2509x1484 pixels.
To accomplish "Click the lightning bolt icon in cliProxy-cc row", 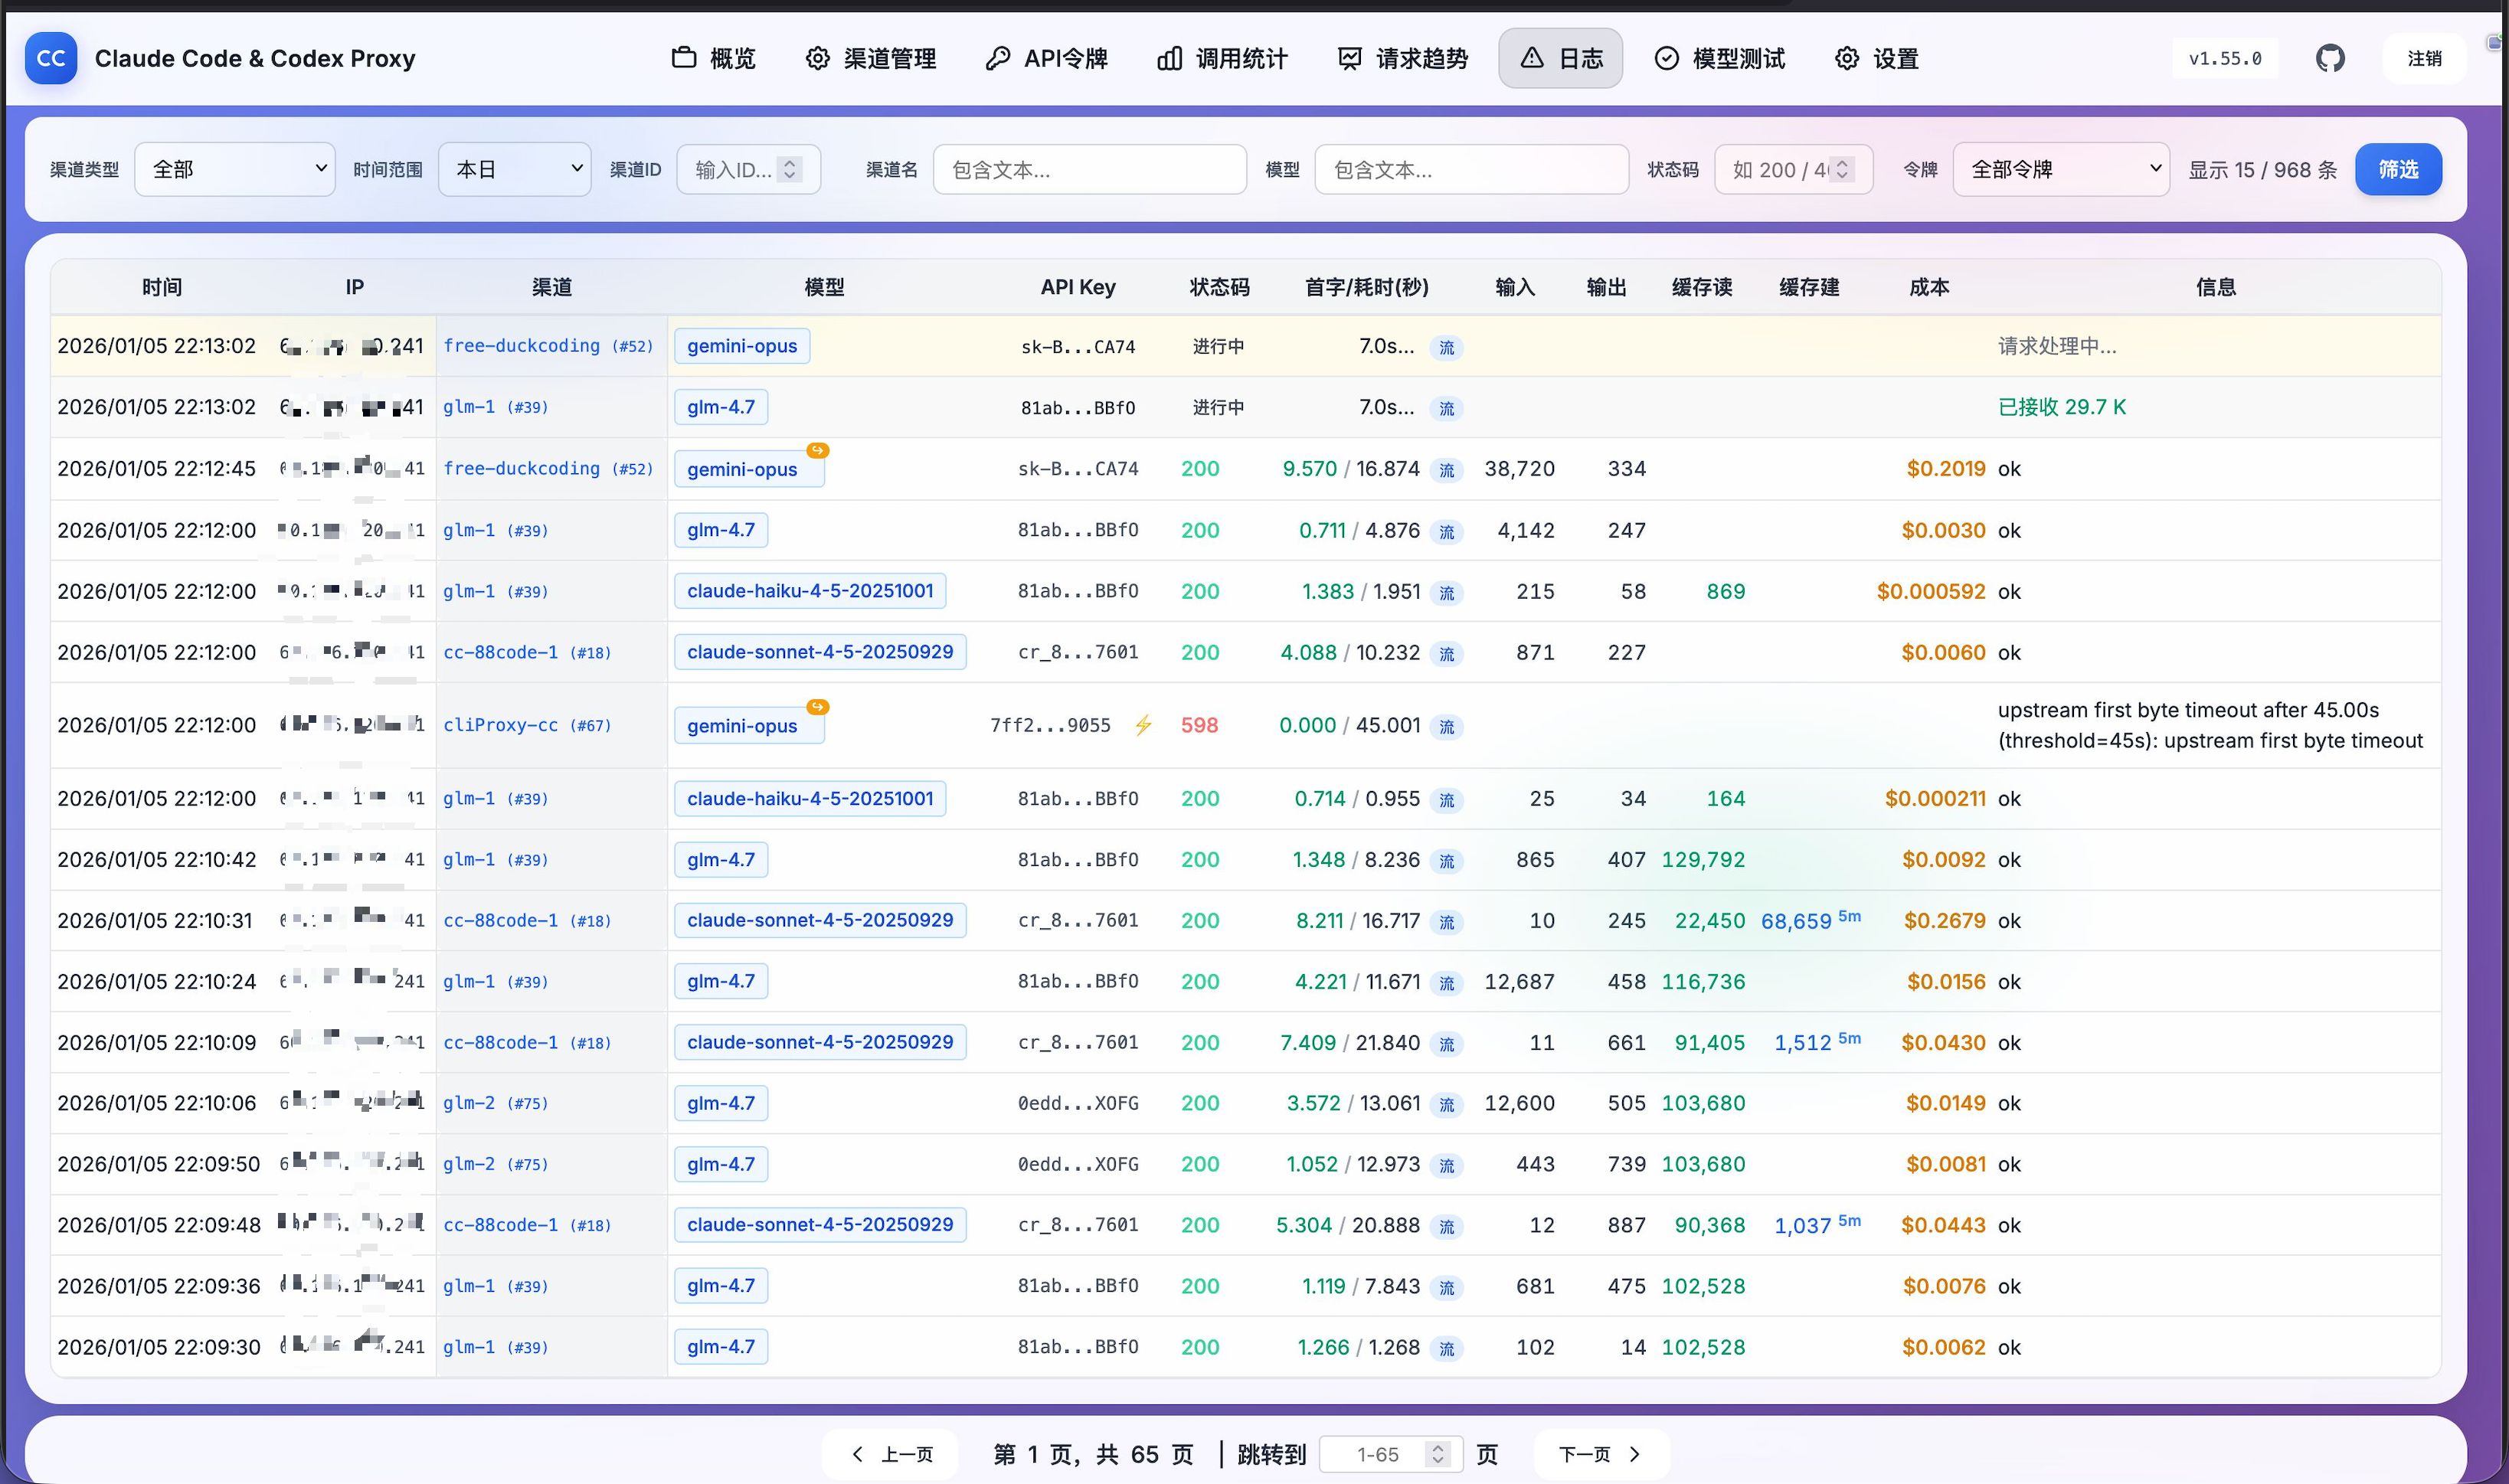I will point(1143,725).
